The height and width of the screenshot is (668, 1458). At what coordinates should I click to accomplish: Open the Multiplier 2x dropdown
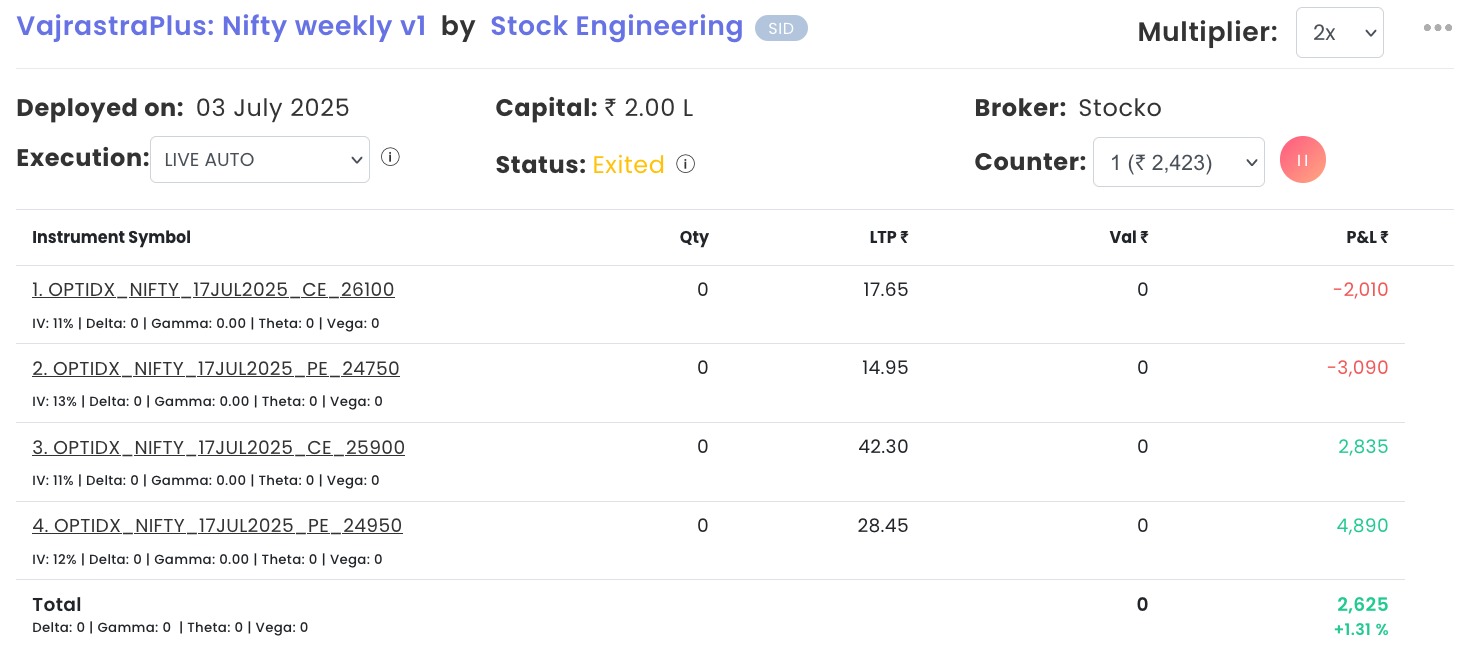(1339, 33)
